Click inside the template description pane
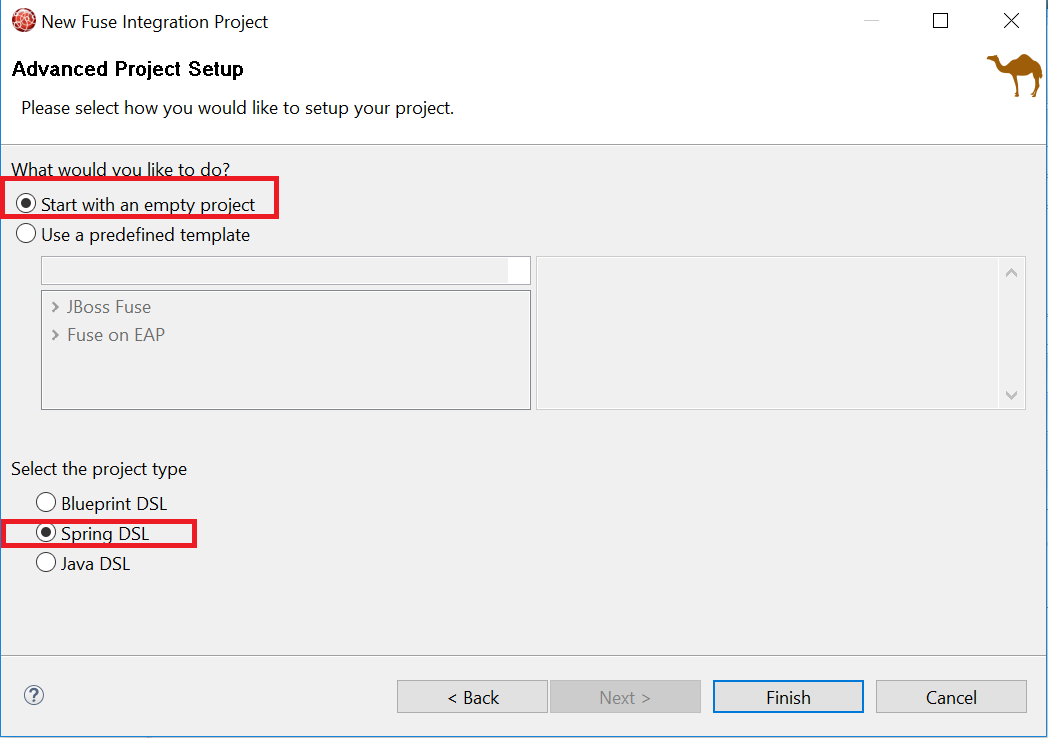 pos(767,333)
